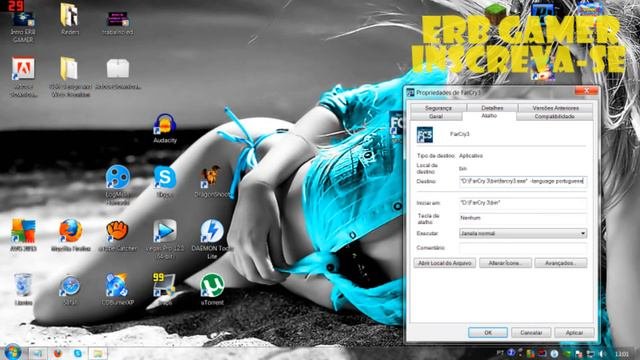Viewport: 640px width, 360px height.
Task: Open the blue film reel media shortcut
Action: 118,184
